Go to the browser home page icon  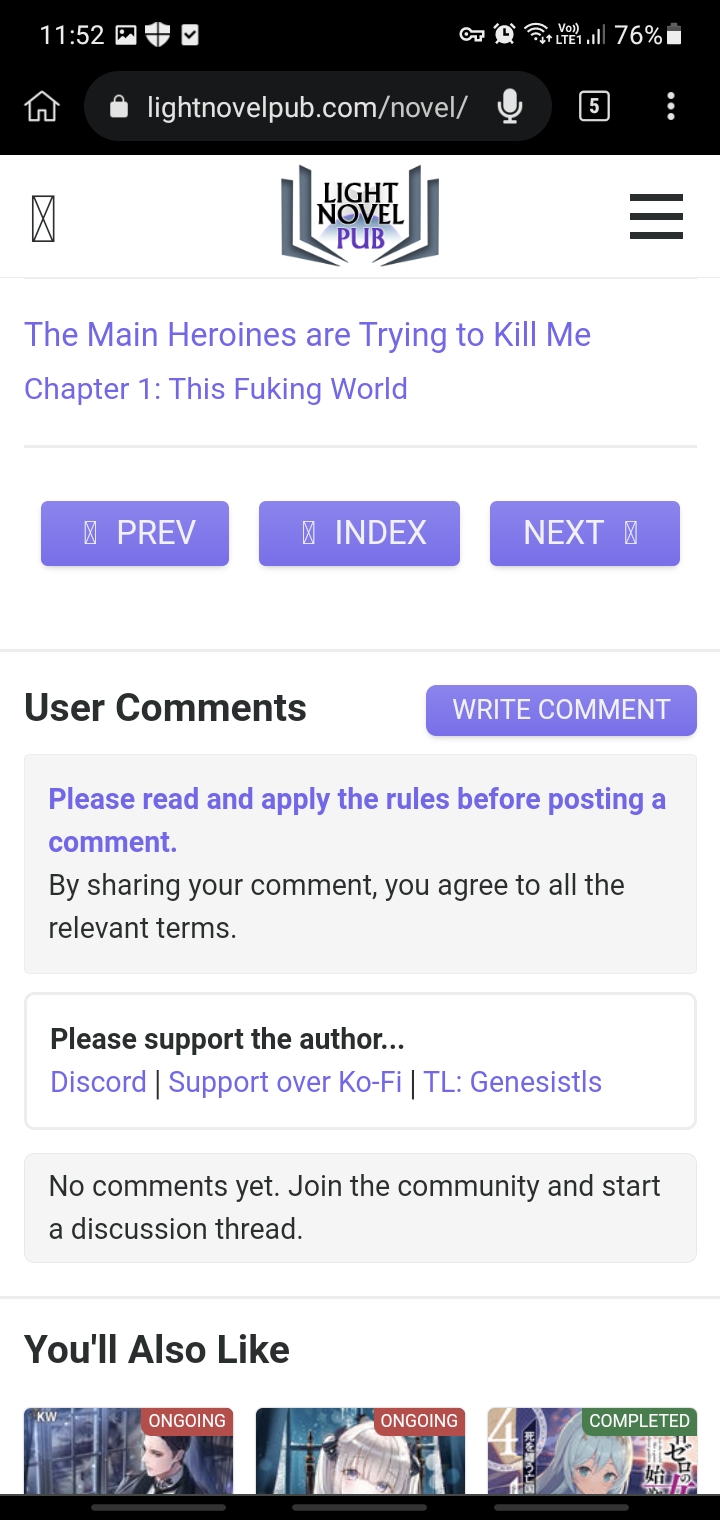(x=41, y=105)
